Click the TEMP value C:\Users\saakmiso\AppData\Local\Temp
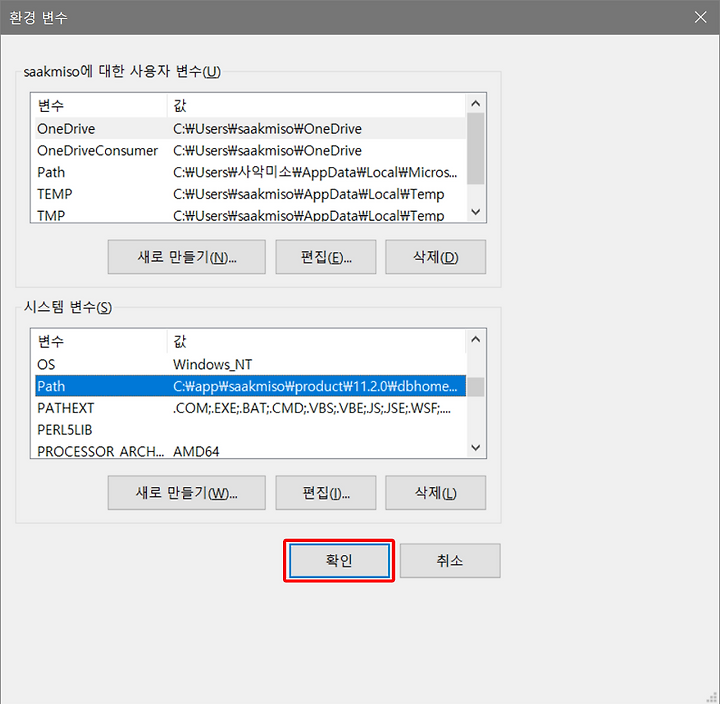720x704 pixels. click(309, 194)
